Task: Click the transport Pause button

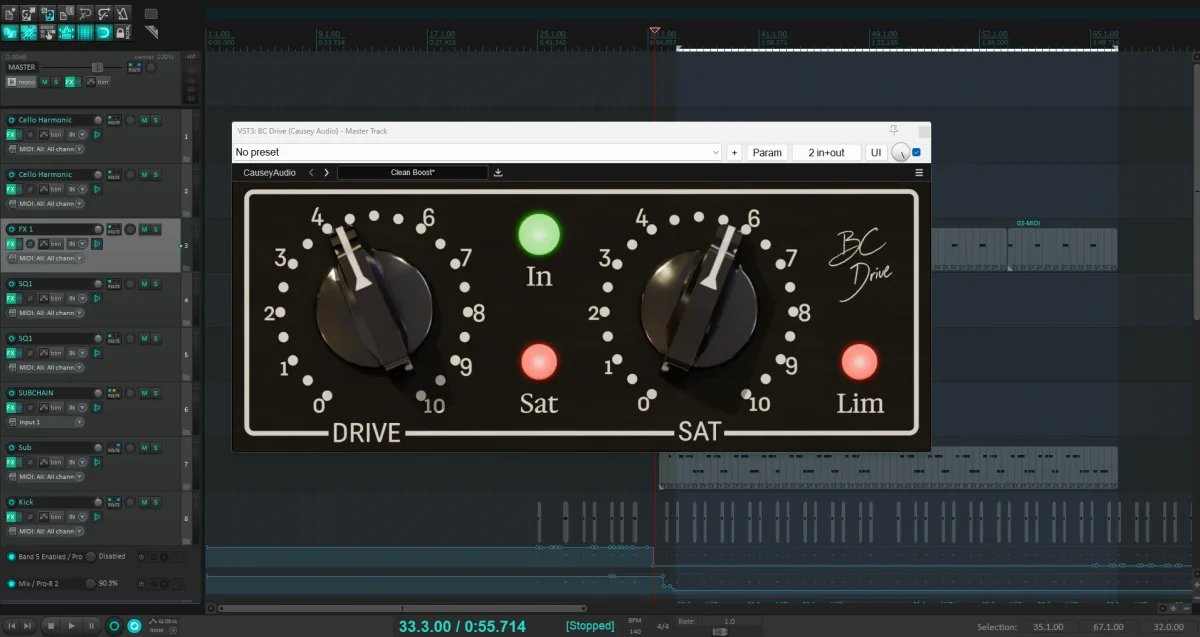Action: pos(91,626)
